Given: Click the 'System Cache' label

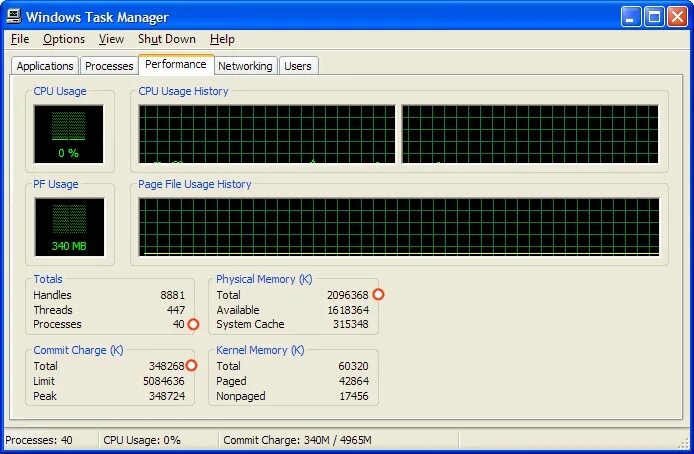Looking at the screenshot, I should (x=250, y=324).
